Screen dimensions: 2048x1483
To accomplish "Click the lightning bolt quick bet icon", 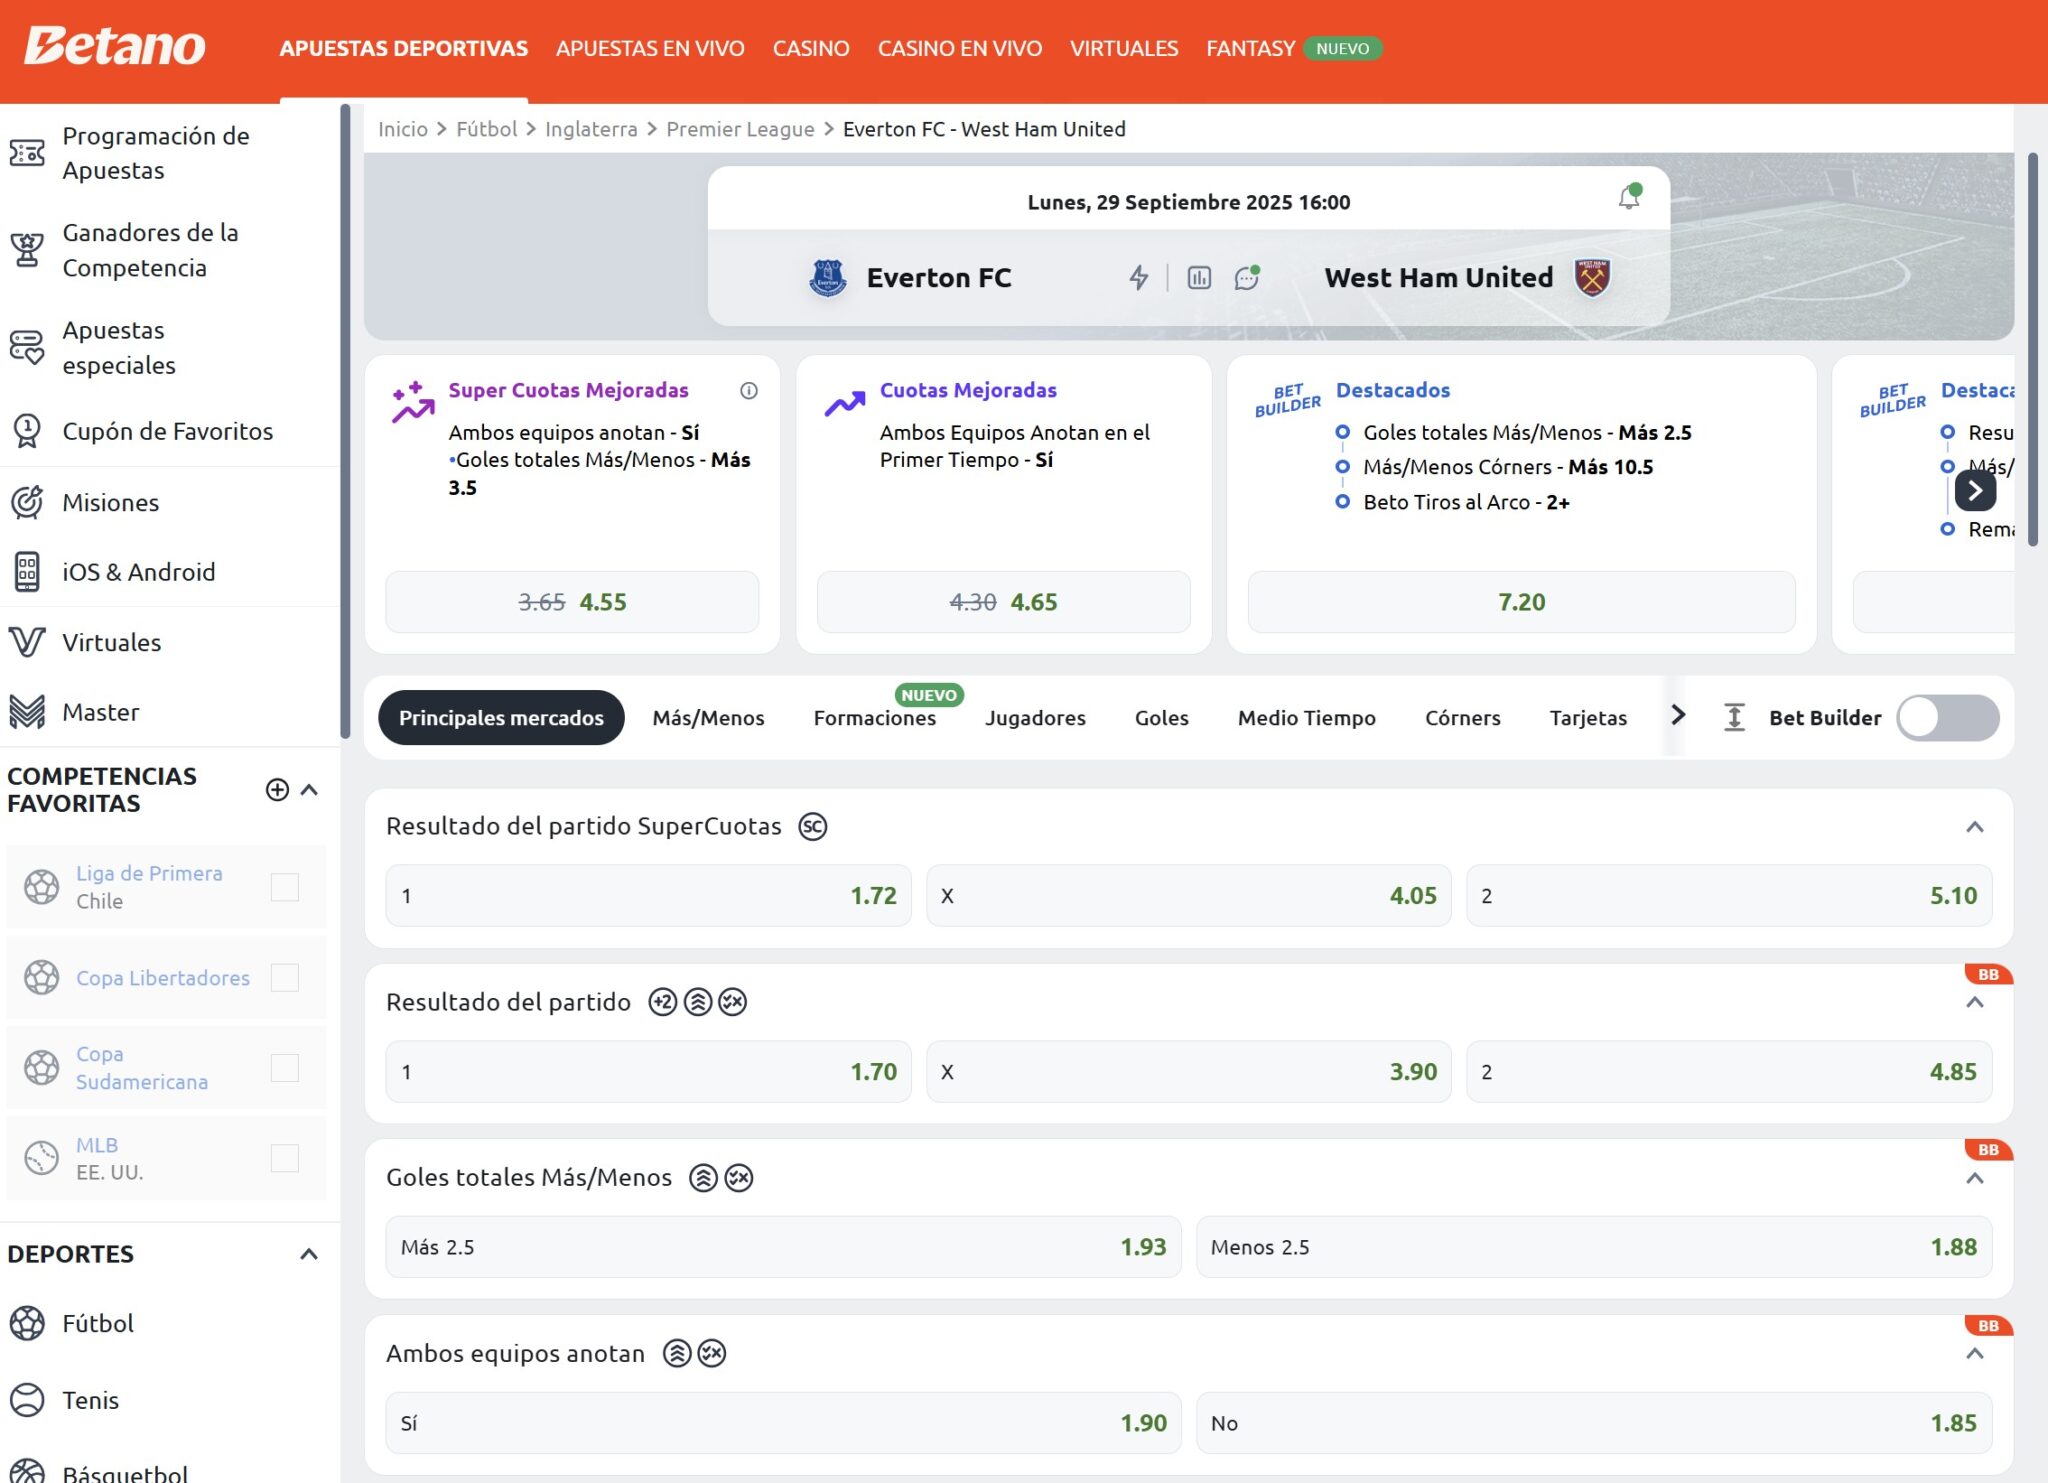I will point(1138,278).
